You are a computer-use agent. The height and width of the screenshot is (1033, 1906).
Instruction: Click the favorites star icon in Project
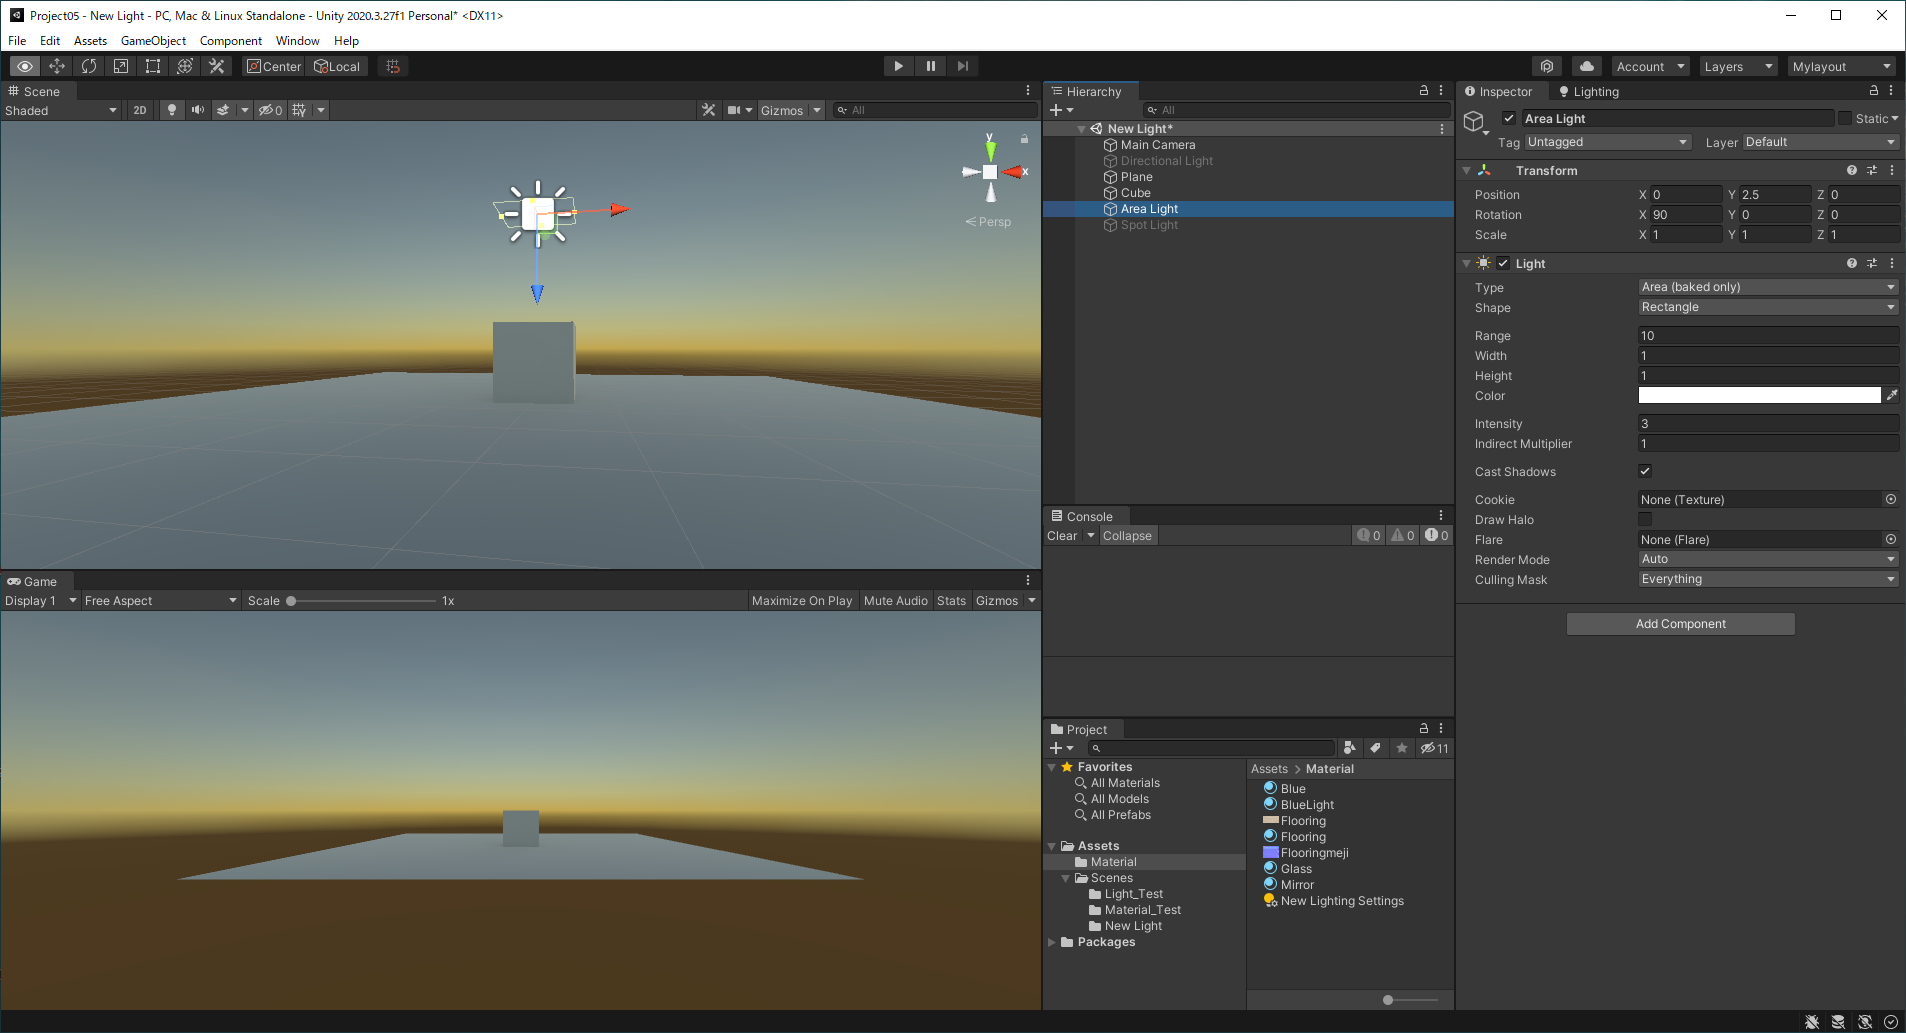click(1402, 748)
